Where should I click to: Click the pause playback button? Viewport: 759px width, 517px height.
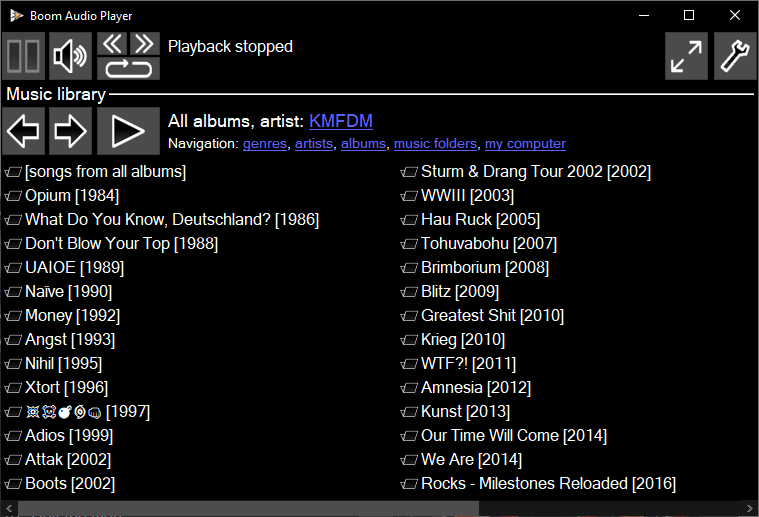pos(23,56)
